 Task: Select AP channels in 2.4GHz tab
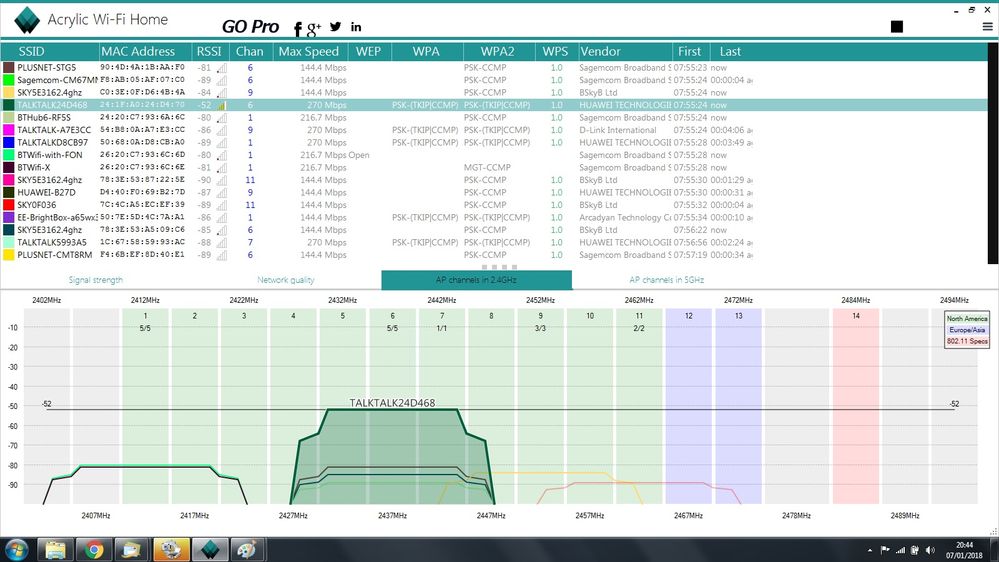click(x=477, y=280)
